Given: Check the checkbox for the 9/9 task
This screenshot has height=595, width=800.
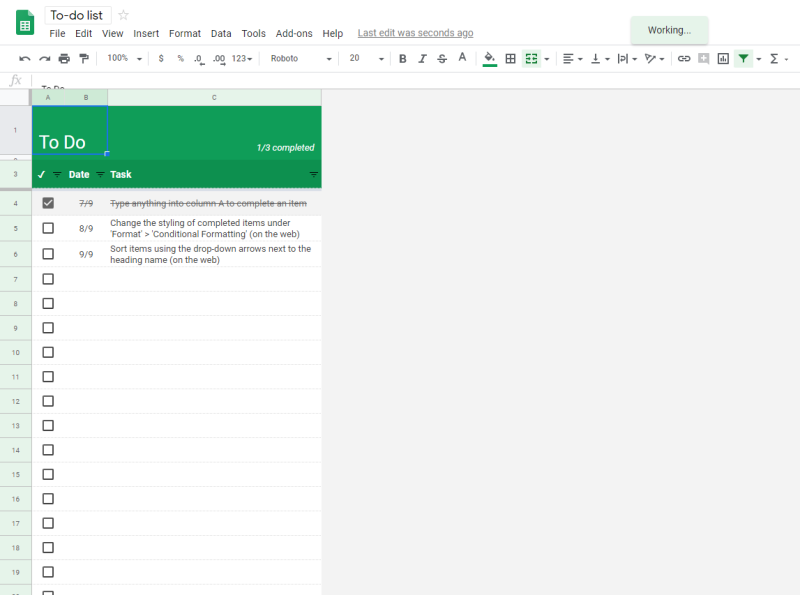Looking at the screenshot, I should coord(48,254).
